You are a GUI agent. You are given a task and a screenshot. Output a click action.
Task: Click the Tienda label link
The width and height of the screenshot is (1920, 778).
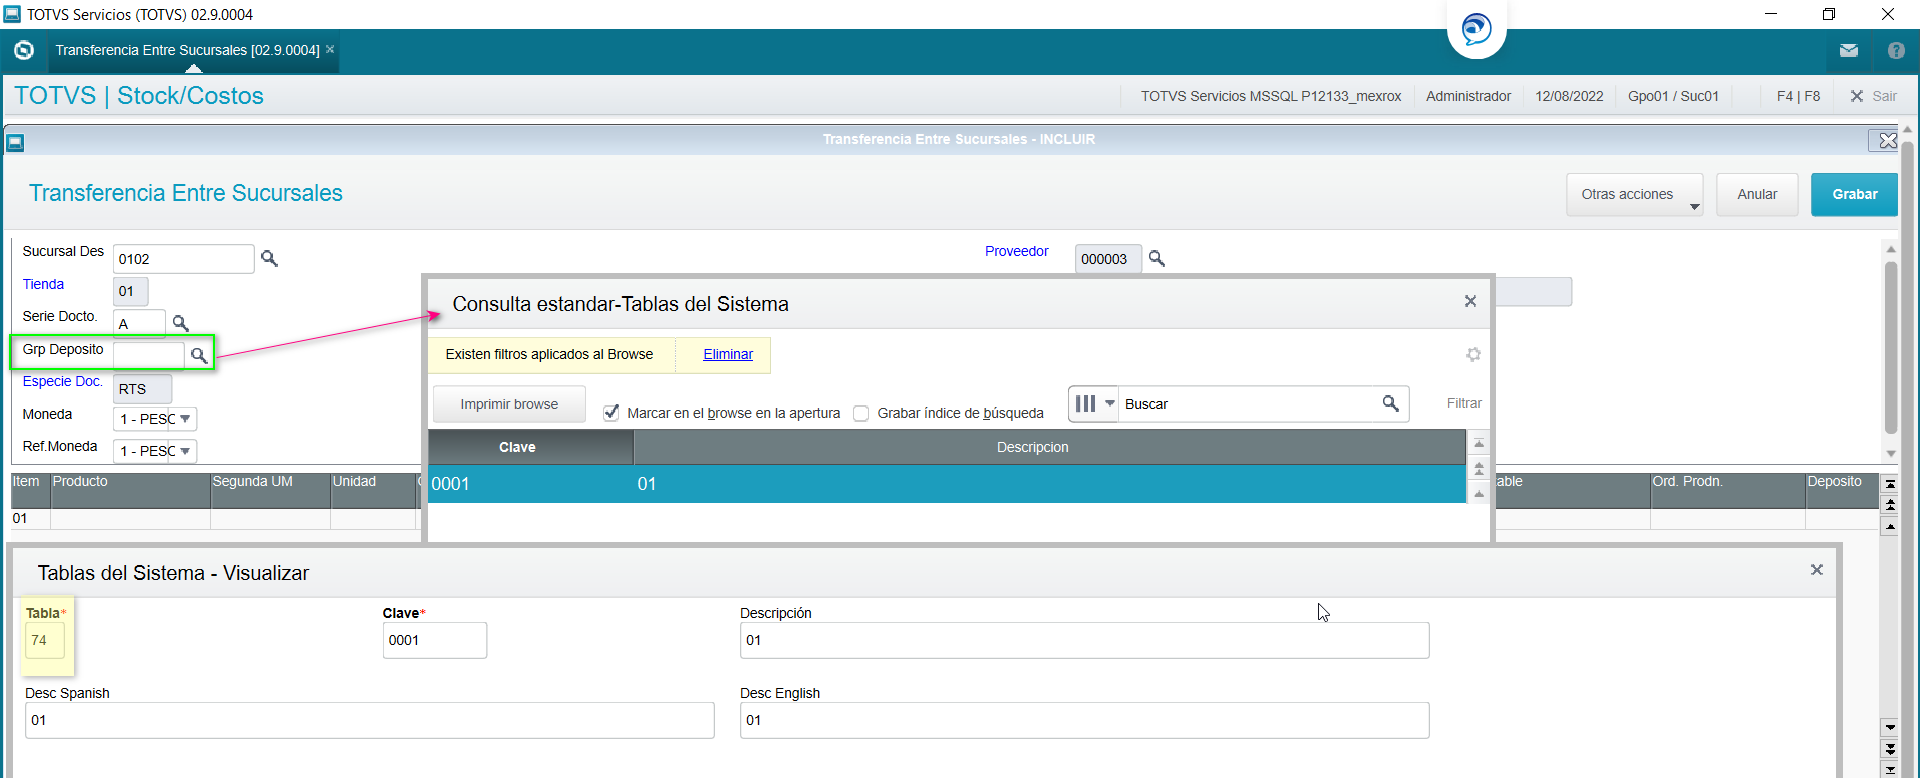point(43,284)
